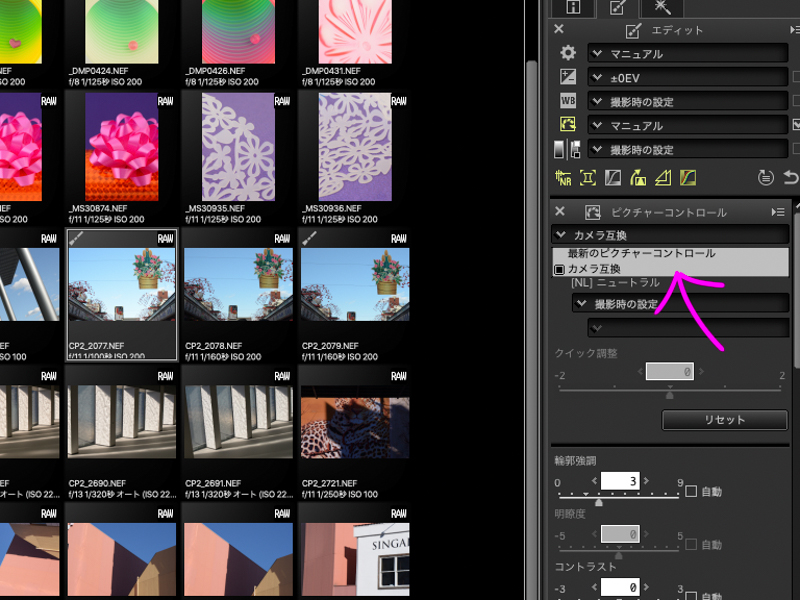Click the tone gradient icon
The image size is (800, 600).
[559, 149]
